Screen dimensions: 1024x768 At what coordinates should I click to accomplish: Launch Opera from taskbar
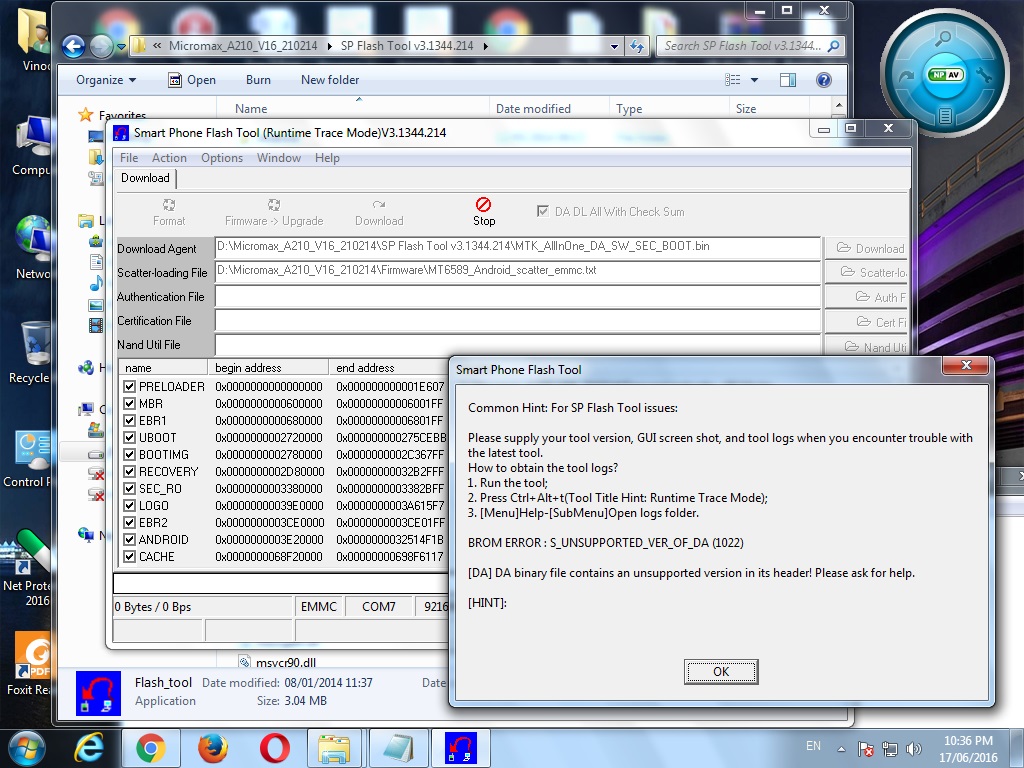coord(274,748)
